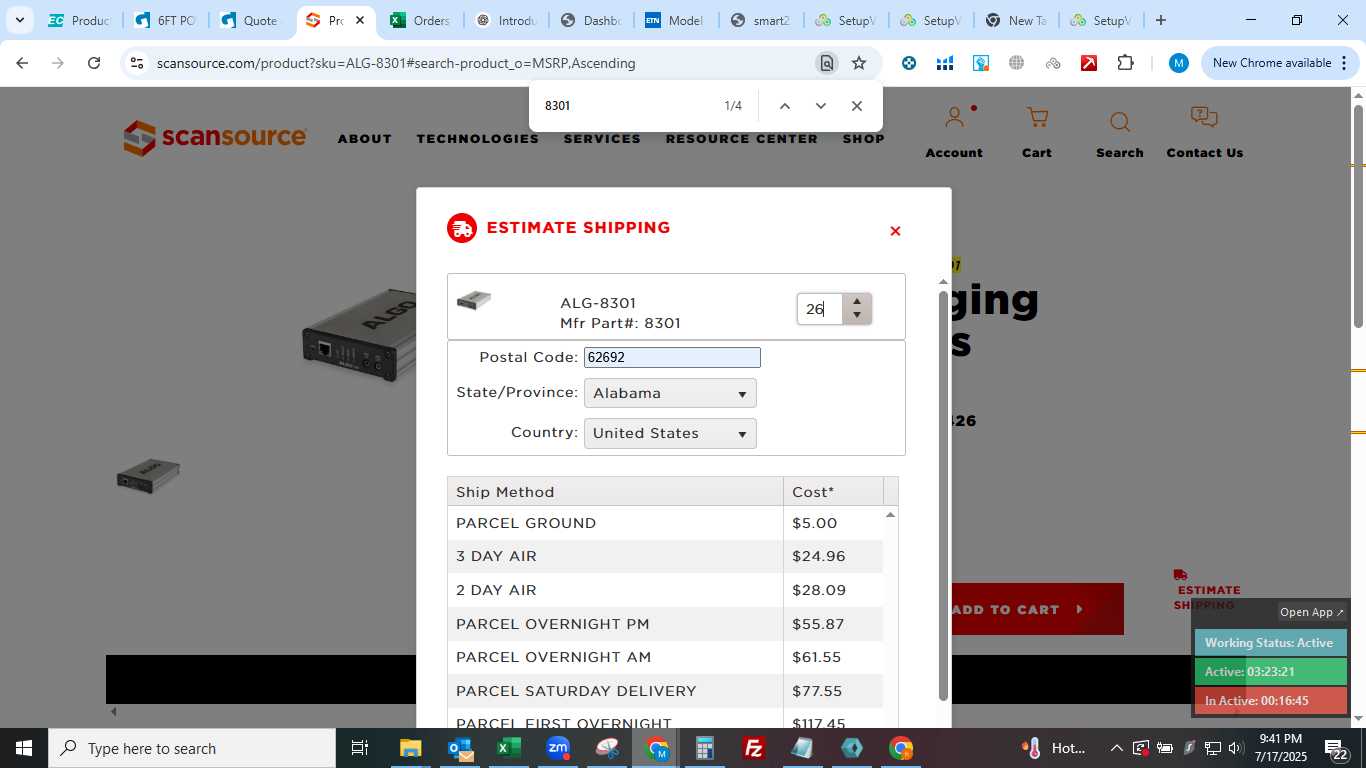Click the ScanSource logo
Screen dimensions: 1366x768
[x=215, y=138]
